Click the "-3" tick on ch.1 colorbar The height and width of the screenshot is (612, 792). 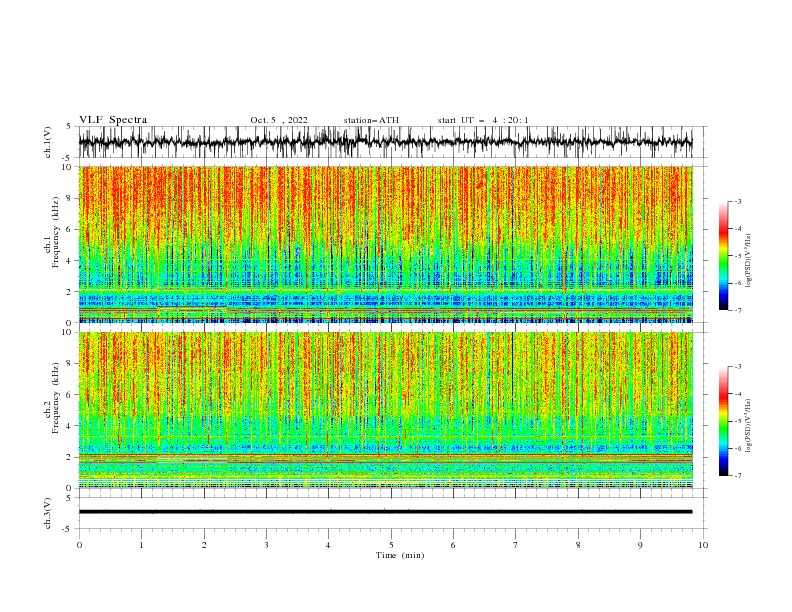pos(738,201)
